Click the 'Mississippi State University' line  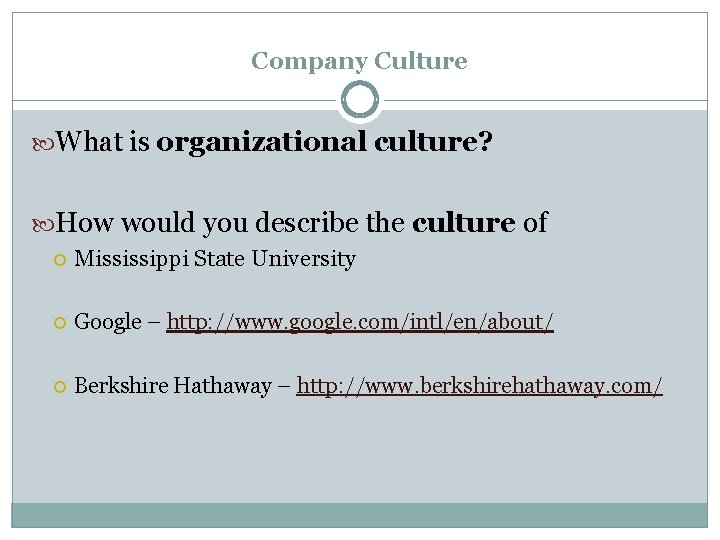point(215,259)
